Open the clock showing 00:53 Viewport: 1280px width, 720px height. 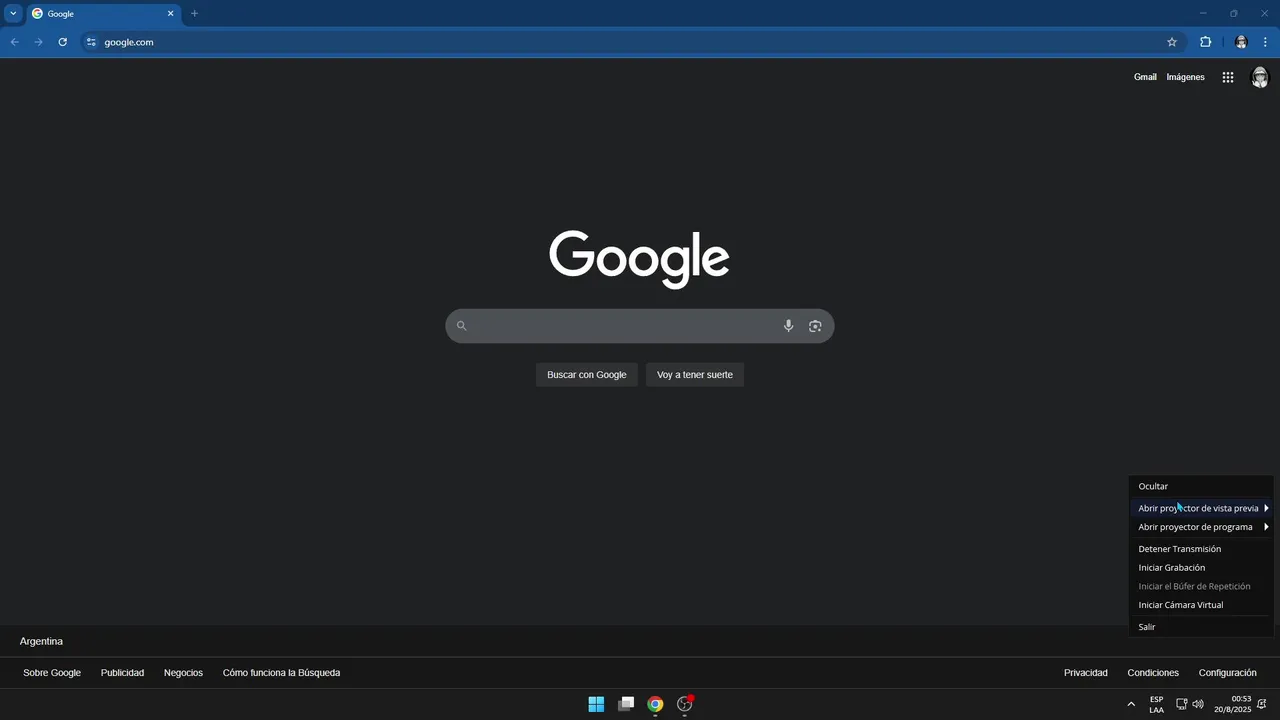tap(1233, 704)
